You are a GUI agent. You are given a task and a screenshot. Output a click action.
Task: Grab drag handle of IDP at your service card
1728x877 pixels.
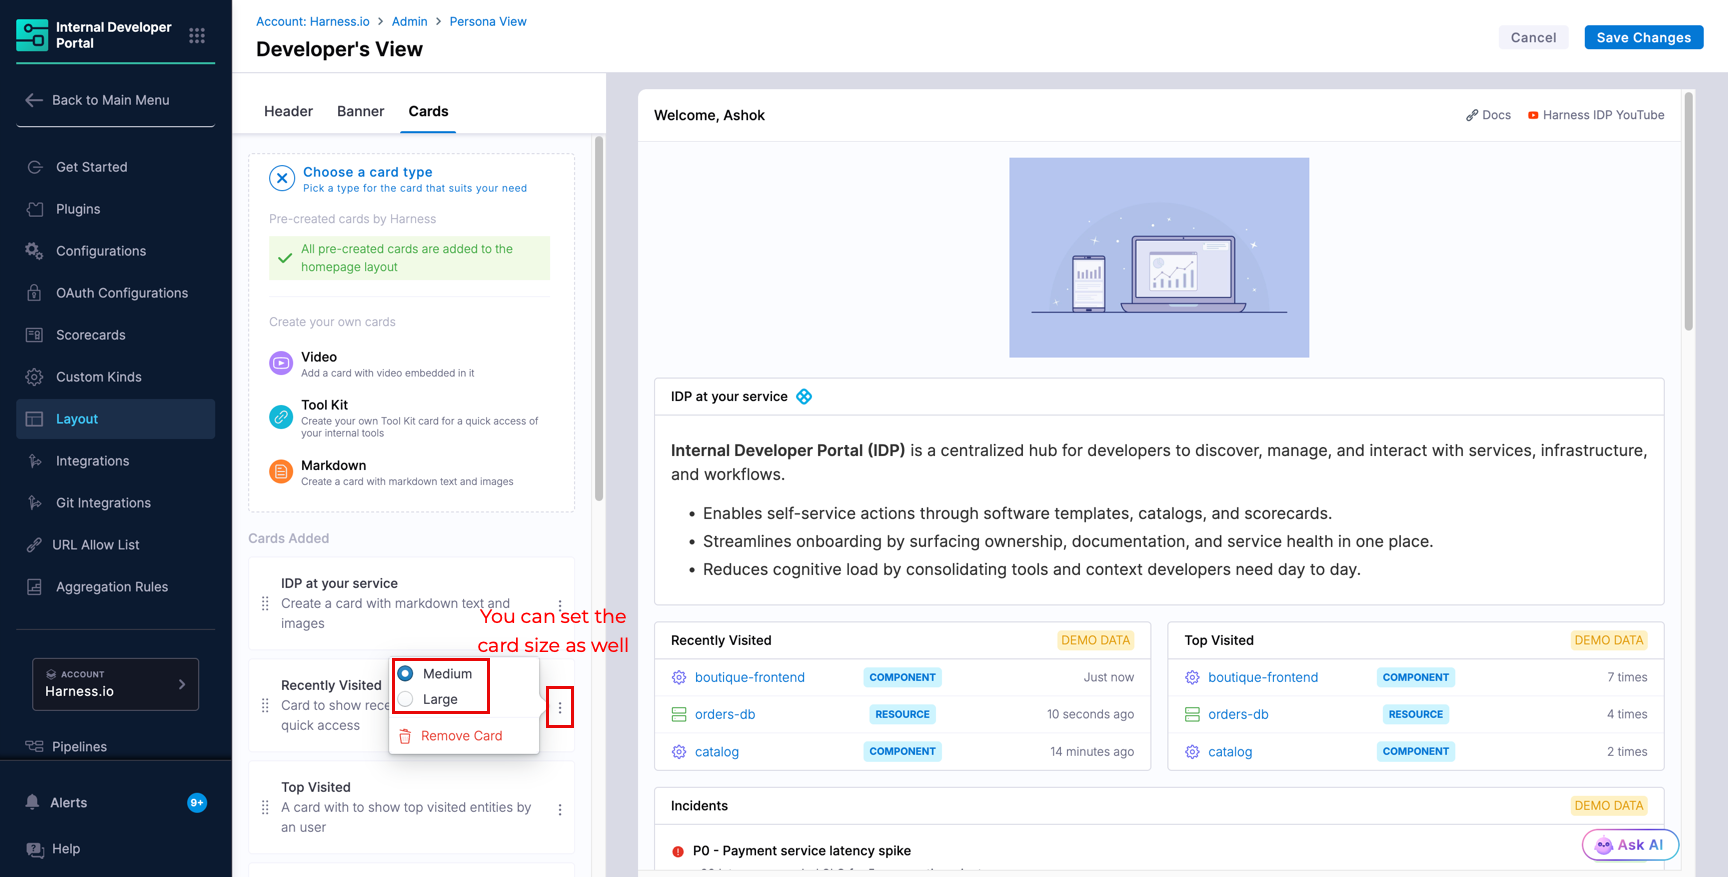tap(265, 604)
